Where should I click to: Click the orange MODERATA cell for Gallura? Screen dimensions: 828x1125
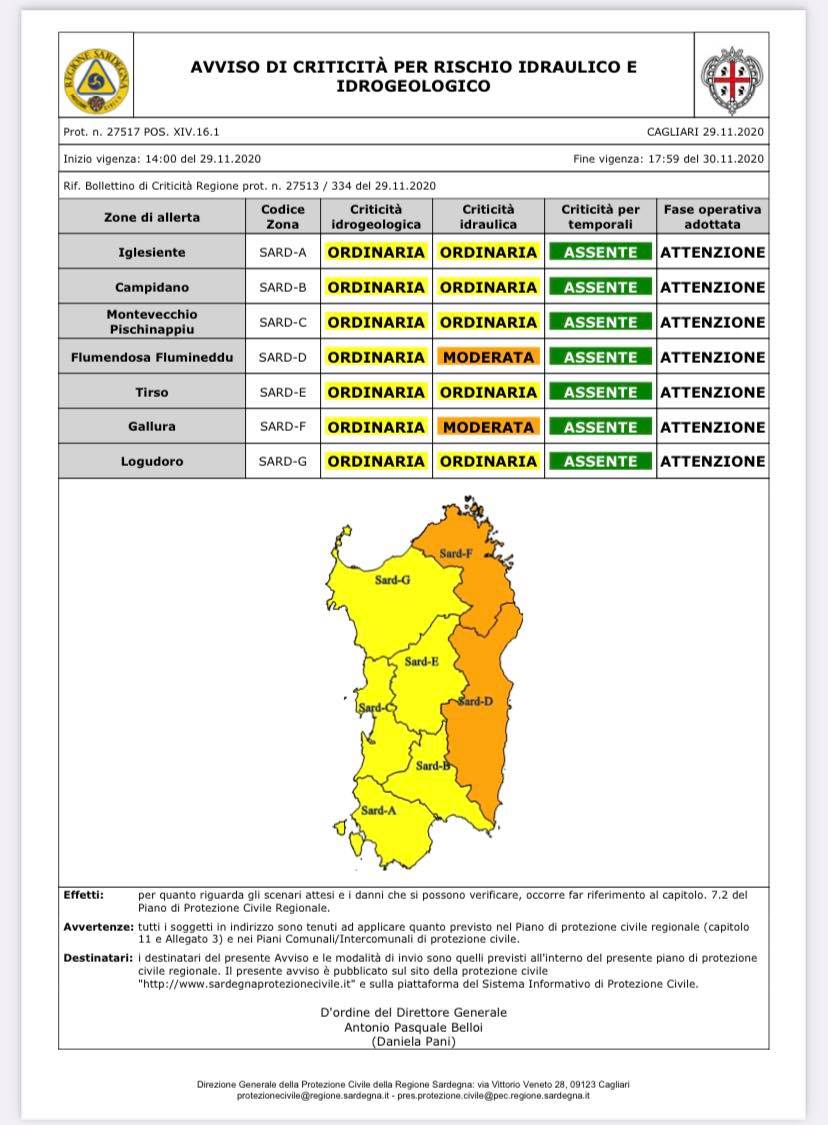click(x=488, y=427)
